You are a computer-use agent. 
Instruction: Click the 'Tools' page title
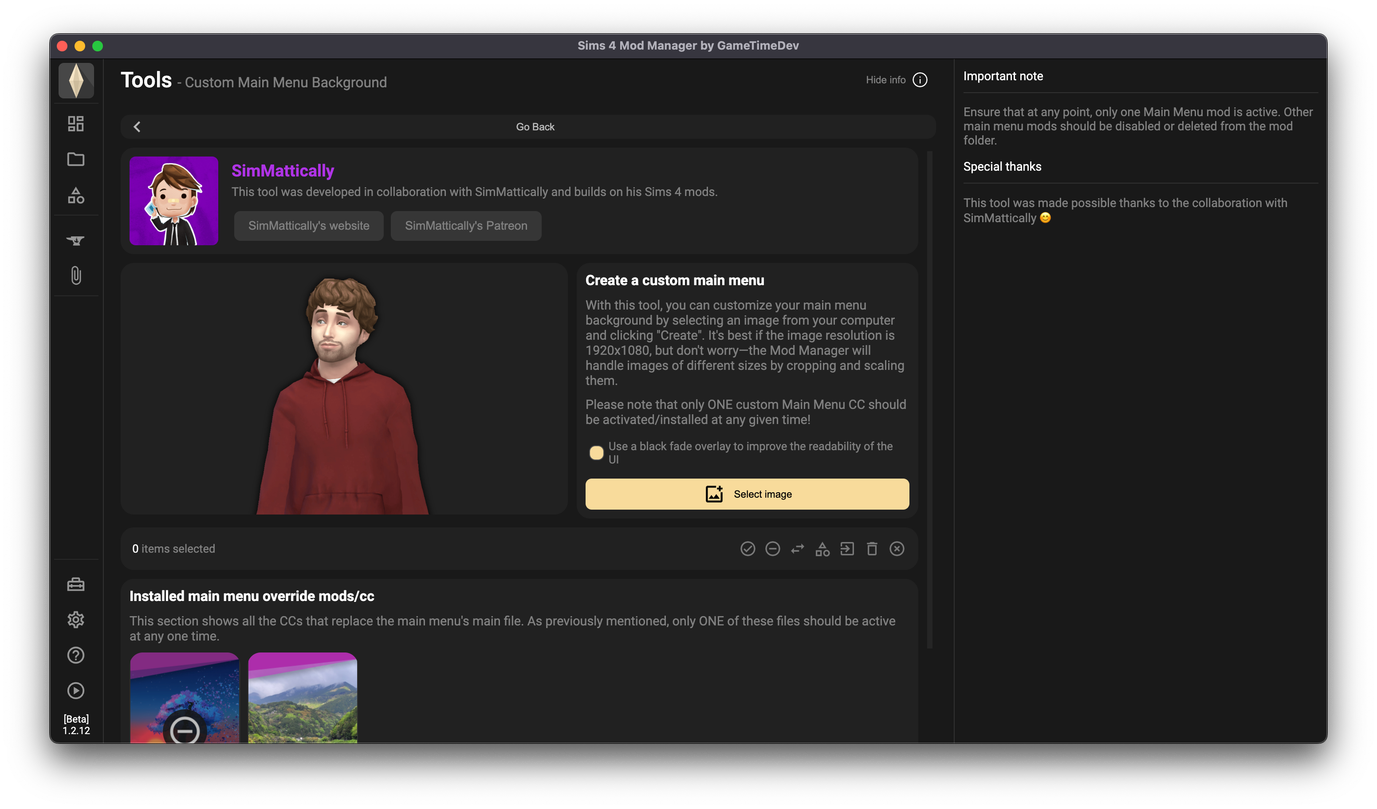(x=146, y=80)
